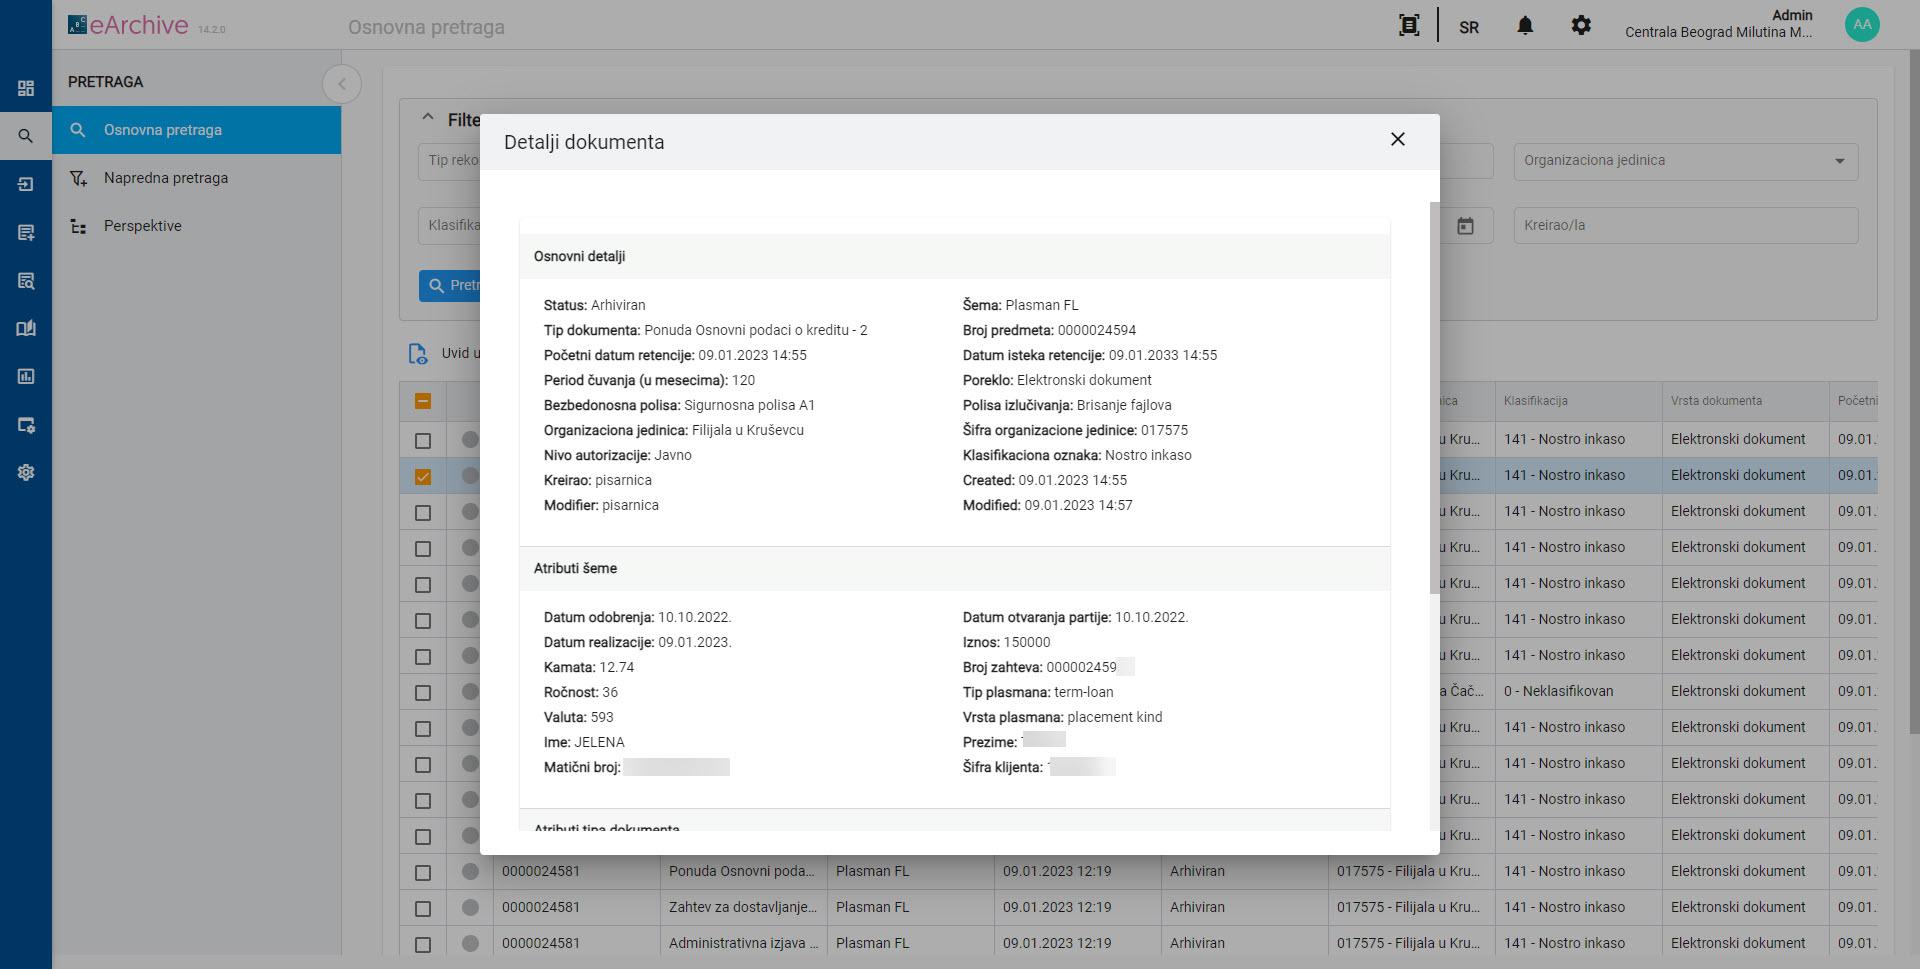Collapse the Pretraga side panel arrow
The width and height of the screenshot is (1920, 969).
point(342,84)
